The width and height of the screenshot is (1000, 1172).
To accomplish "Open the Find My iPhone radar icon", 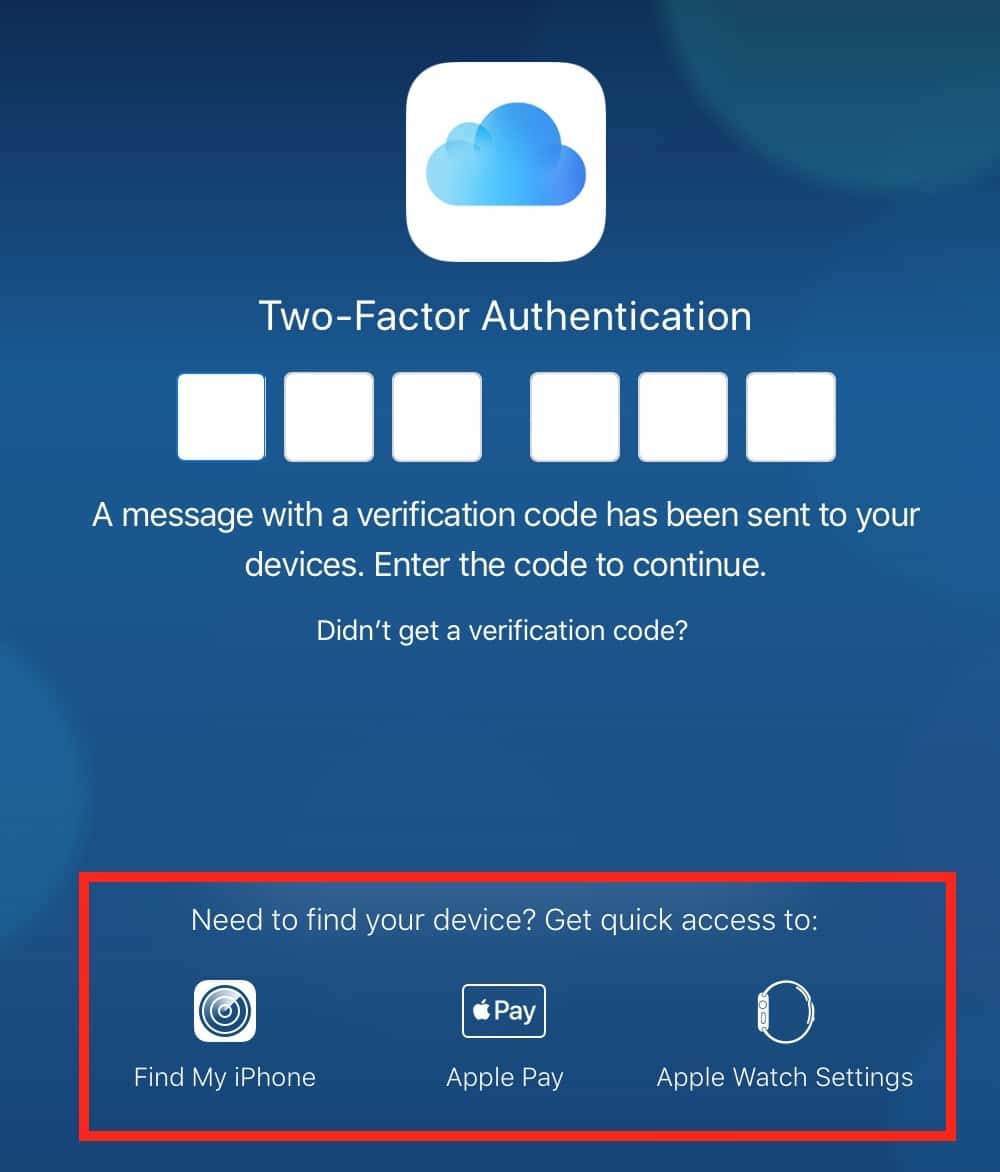I will (225, 1011).
